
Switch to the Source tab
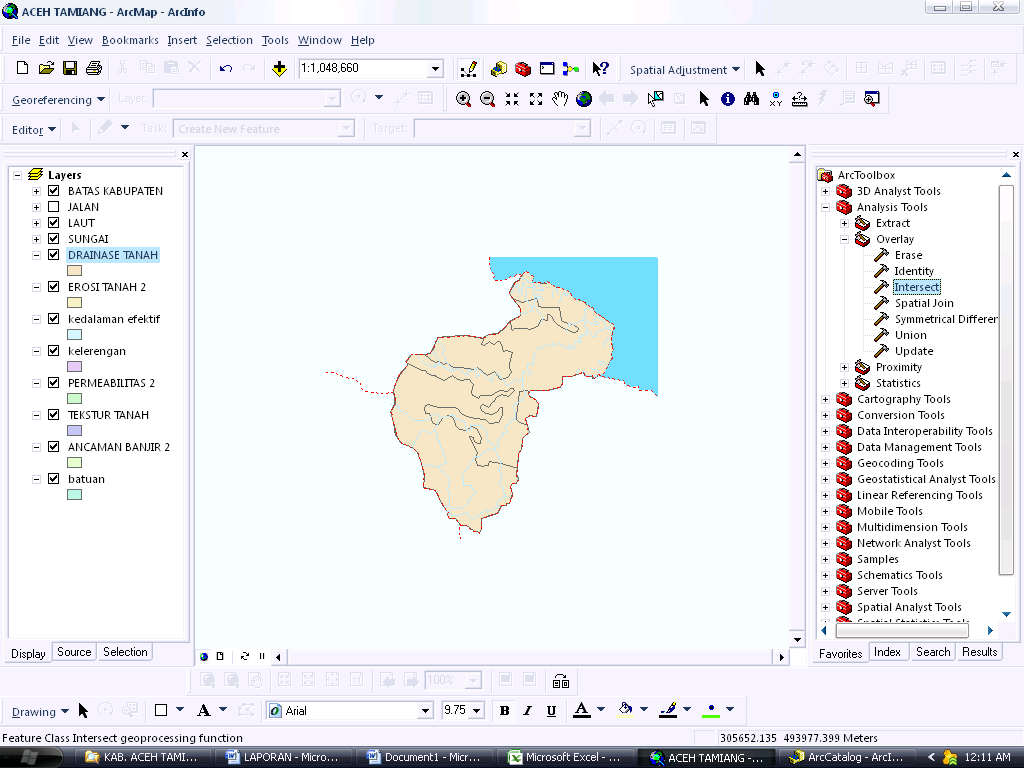click(x=74, y=652)
